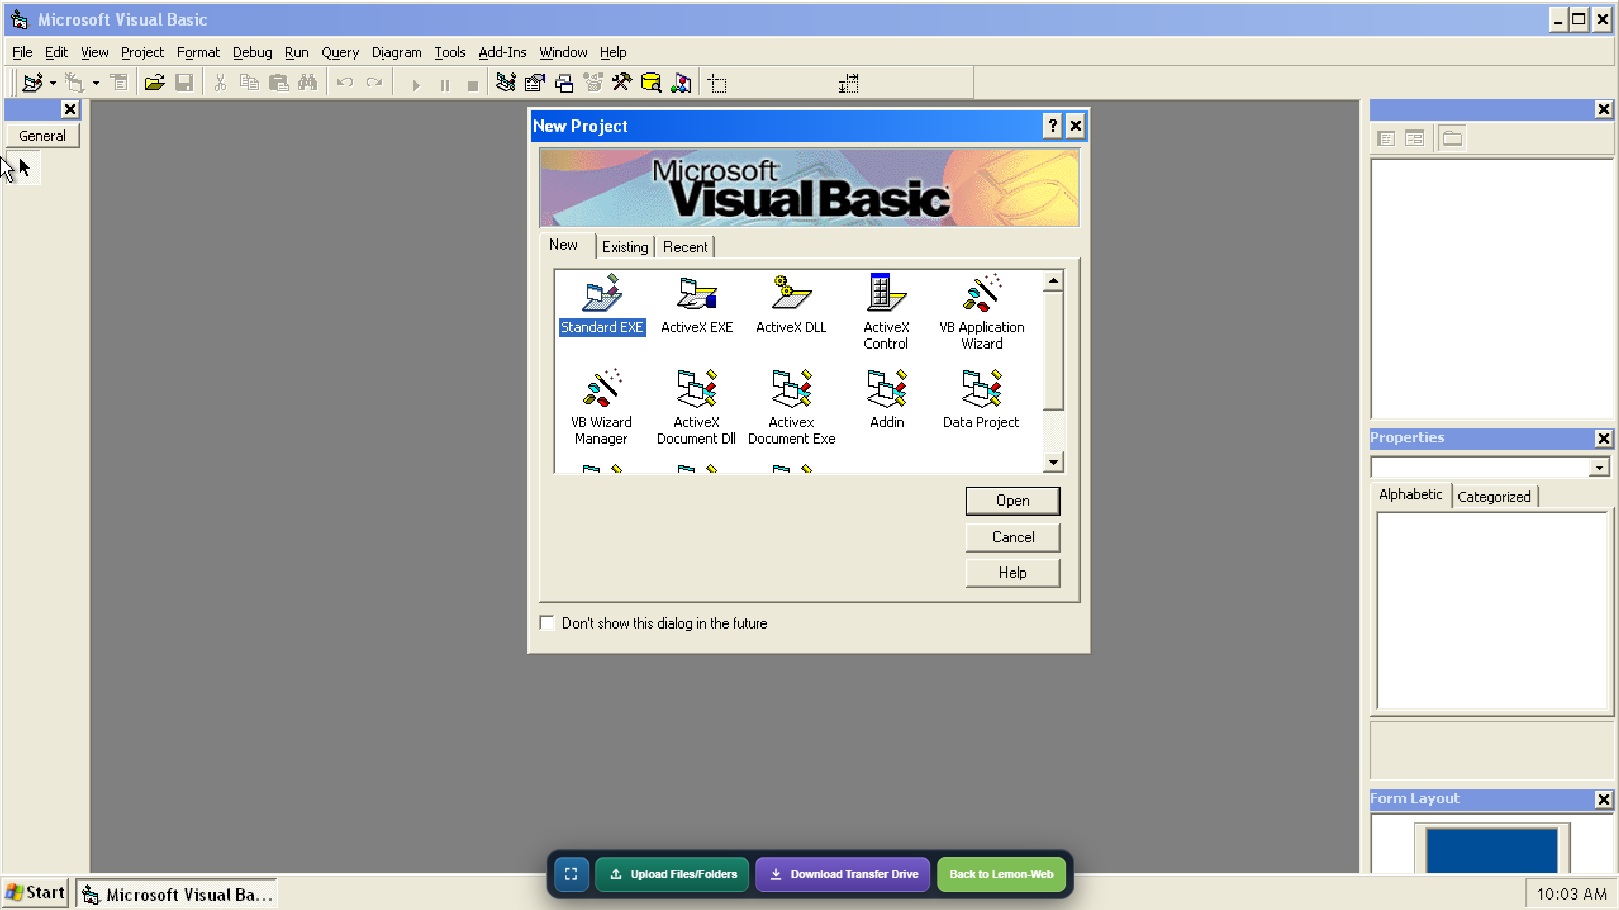Click the Help button in the dialog
Viewport: 1619px width, 910px height.
click(1013, 573)
